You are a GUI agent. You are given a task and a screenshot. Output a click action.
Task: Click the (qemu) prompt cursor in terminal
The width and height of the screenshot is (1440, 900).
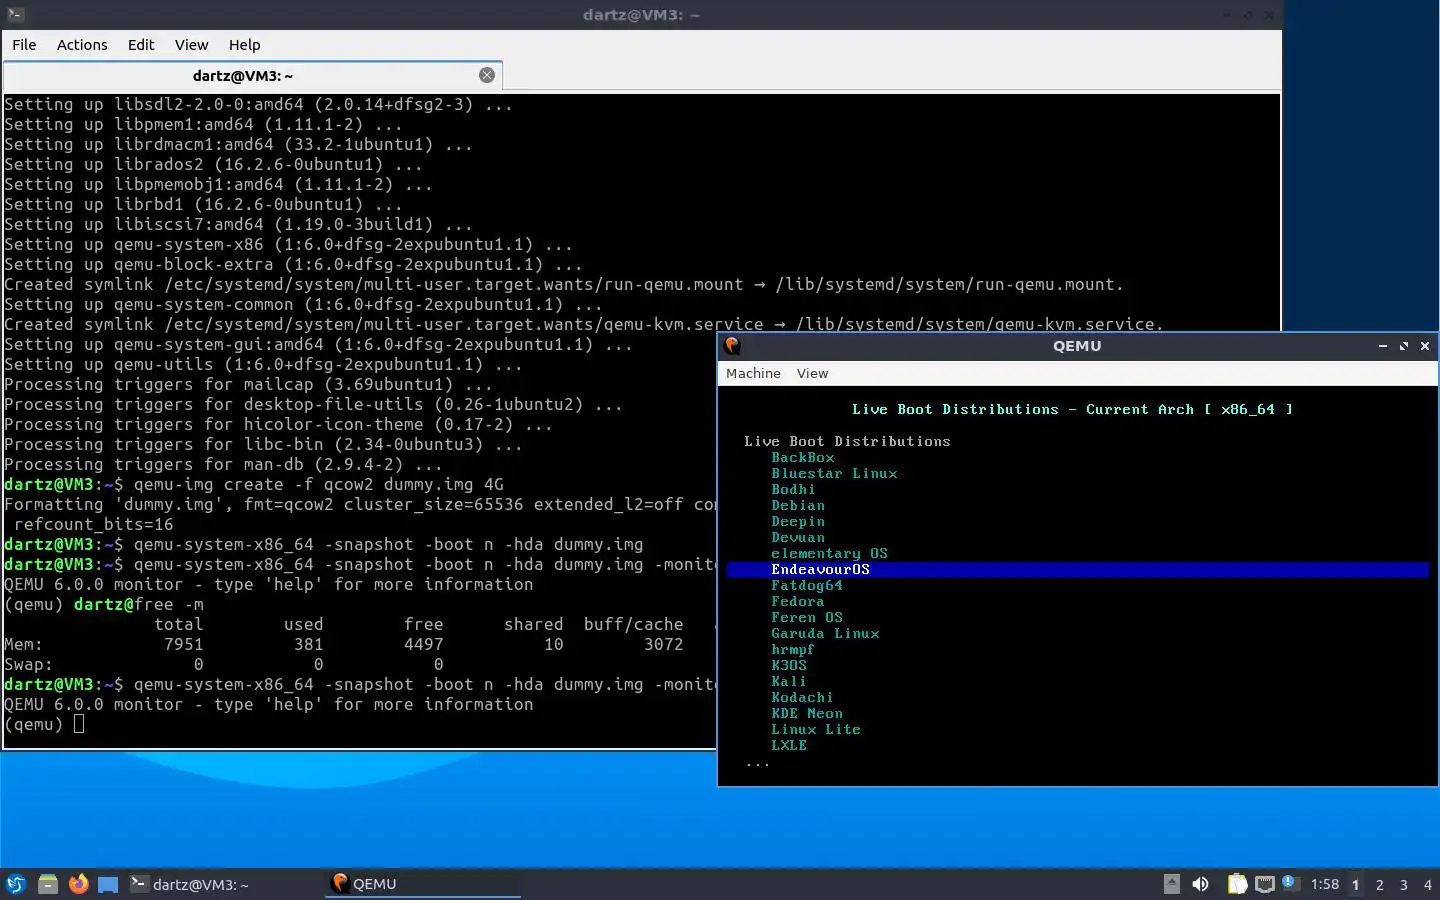tap(79, 724)
